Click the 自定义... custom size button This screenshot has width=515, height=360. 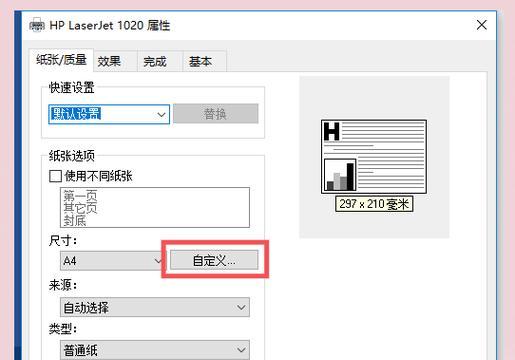tap(214, 260)
